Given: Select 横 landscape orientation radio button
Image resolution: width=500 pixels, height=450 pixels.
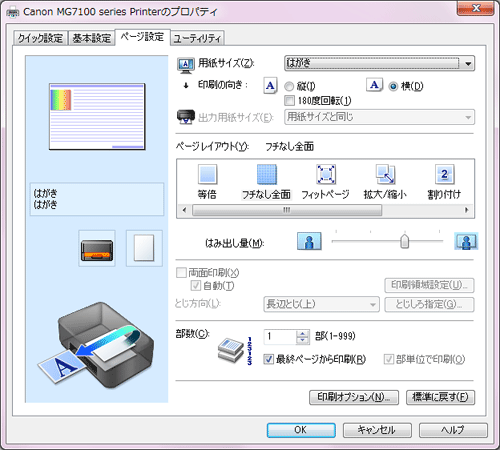Looking at the screenshot, I should point(393,86).
